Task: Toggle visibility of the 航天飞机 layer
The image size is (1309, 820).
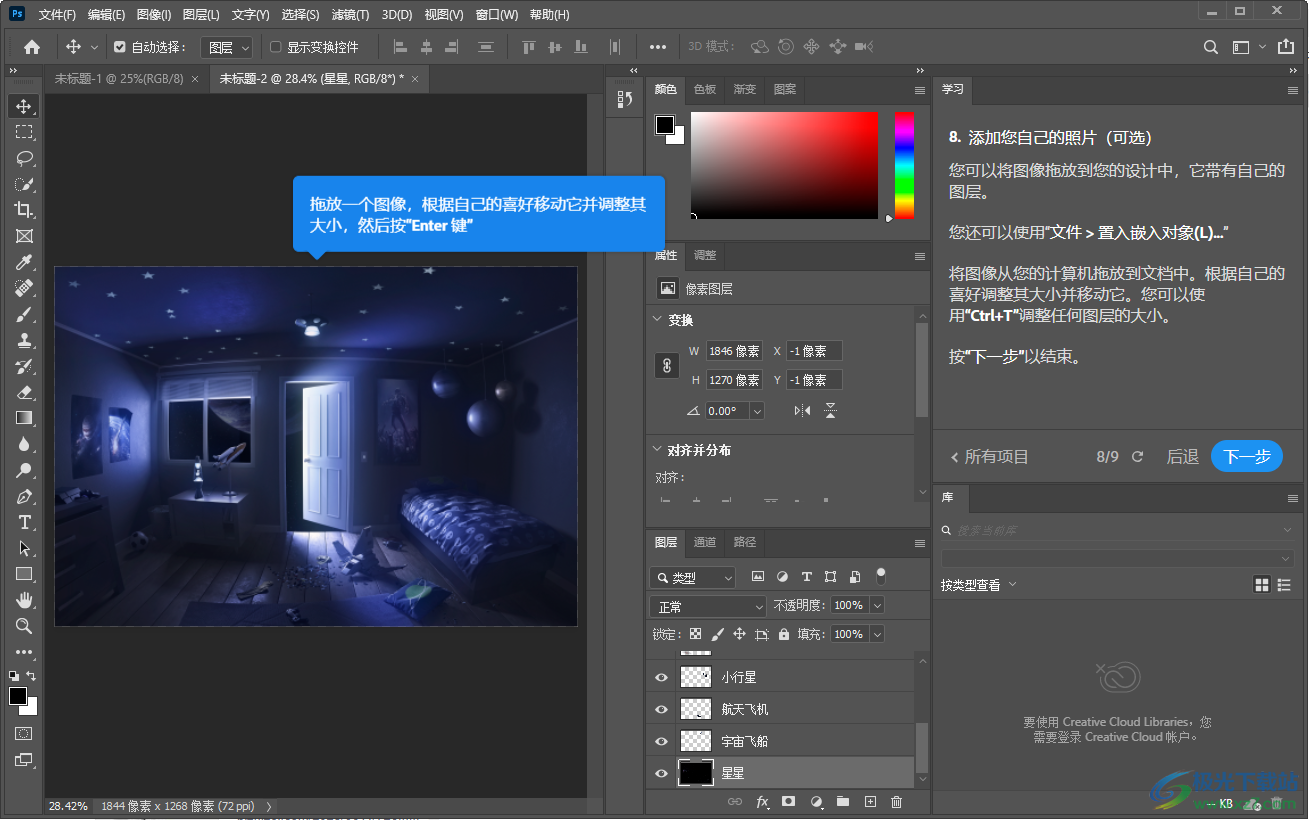Action: coord(660,708)
